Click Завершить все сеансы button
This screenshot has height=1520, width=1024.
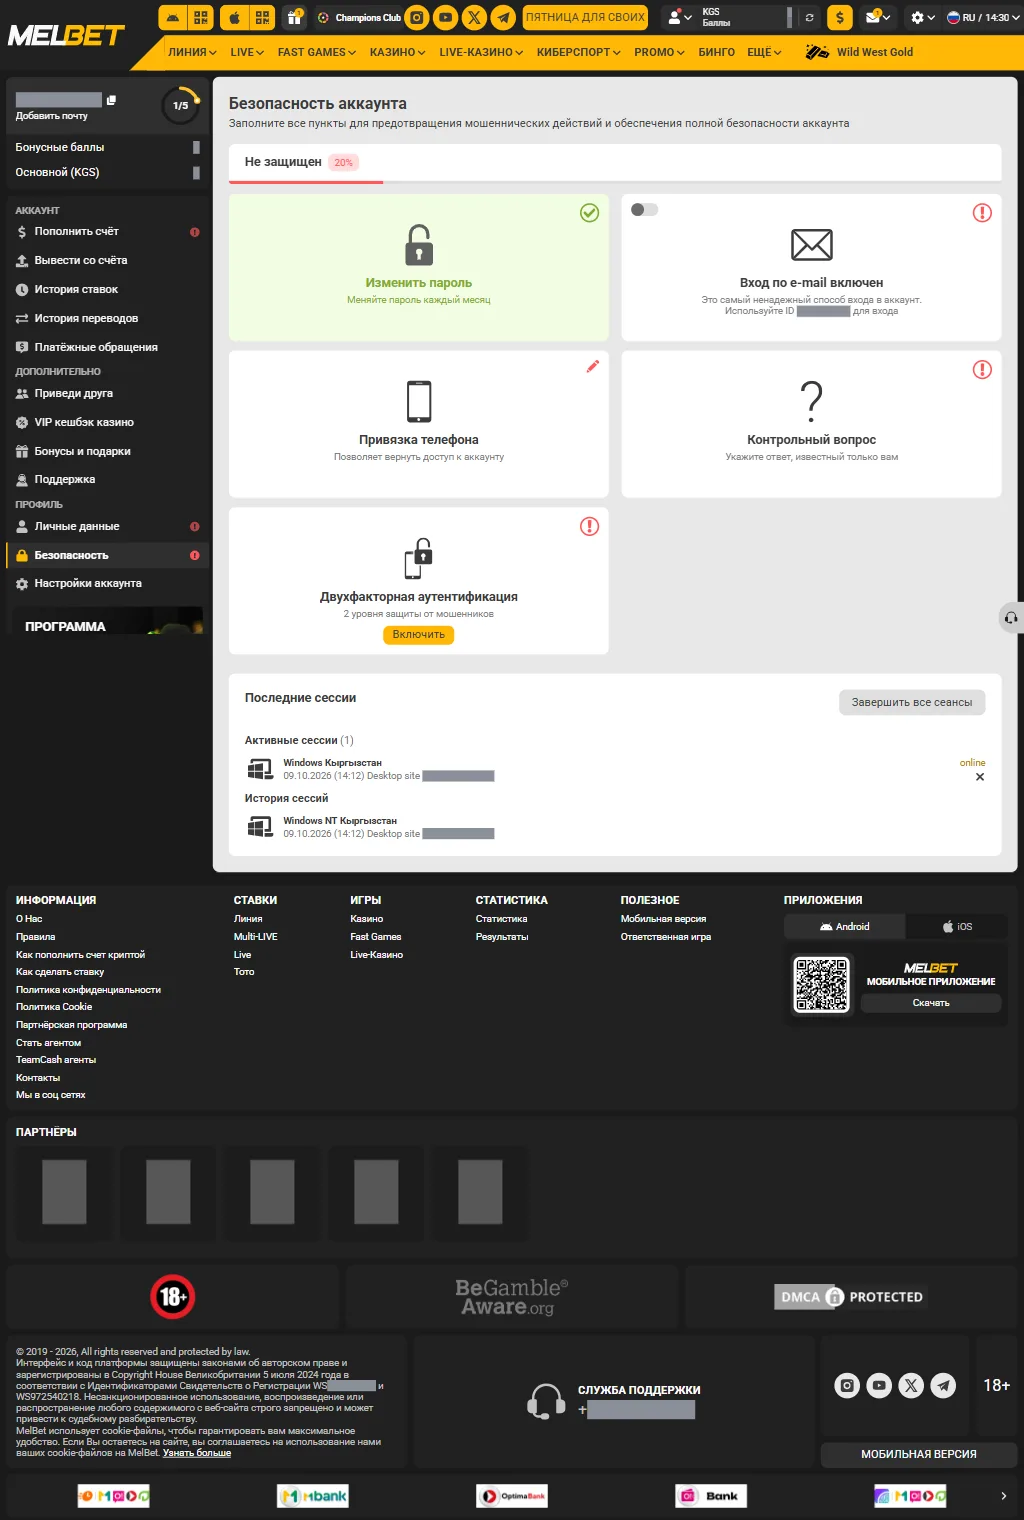(x=912, y=702)
